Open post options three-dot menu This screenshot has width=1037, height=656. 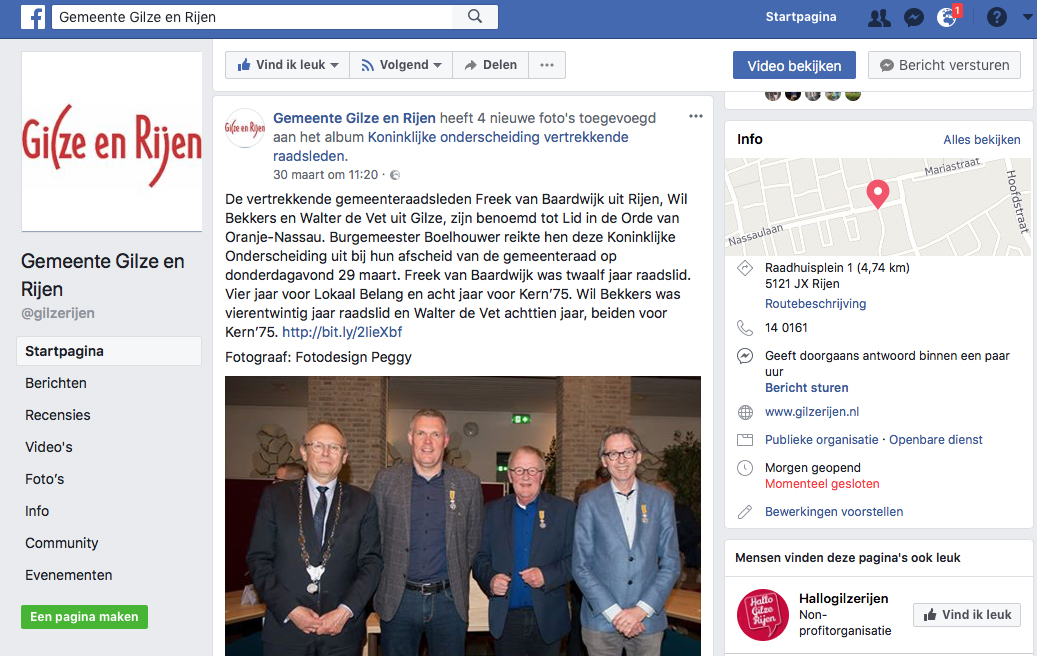click(x=696, y=116)
